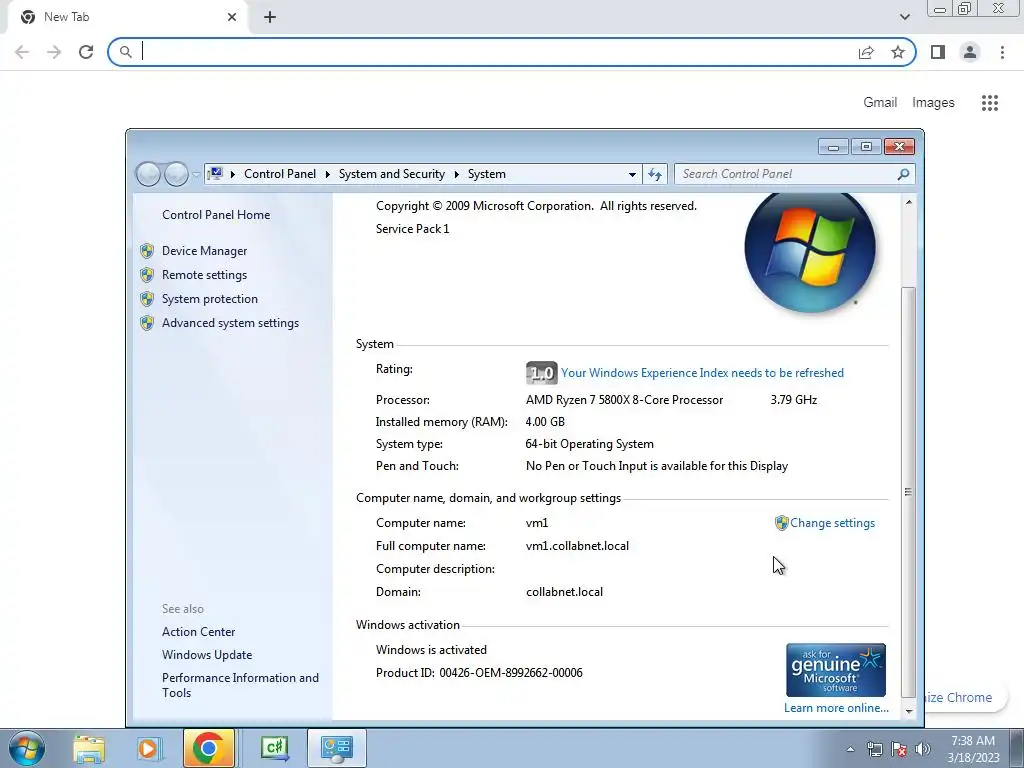This screenshot has height=768, width=1024.
Task: Click the Device Manager shield icon
Action: click(147, 251)
